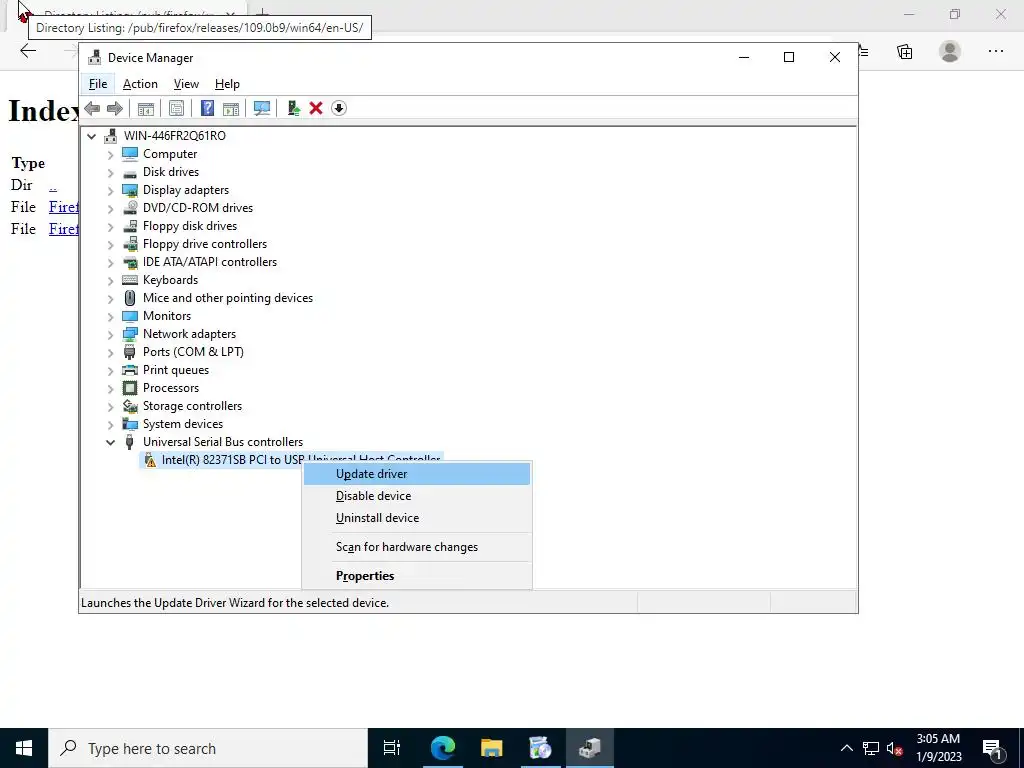Show hidden system tray icons chevron
Viewport: 1024px width, 768px height.
pos(846,748)
